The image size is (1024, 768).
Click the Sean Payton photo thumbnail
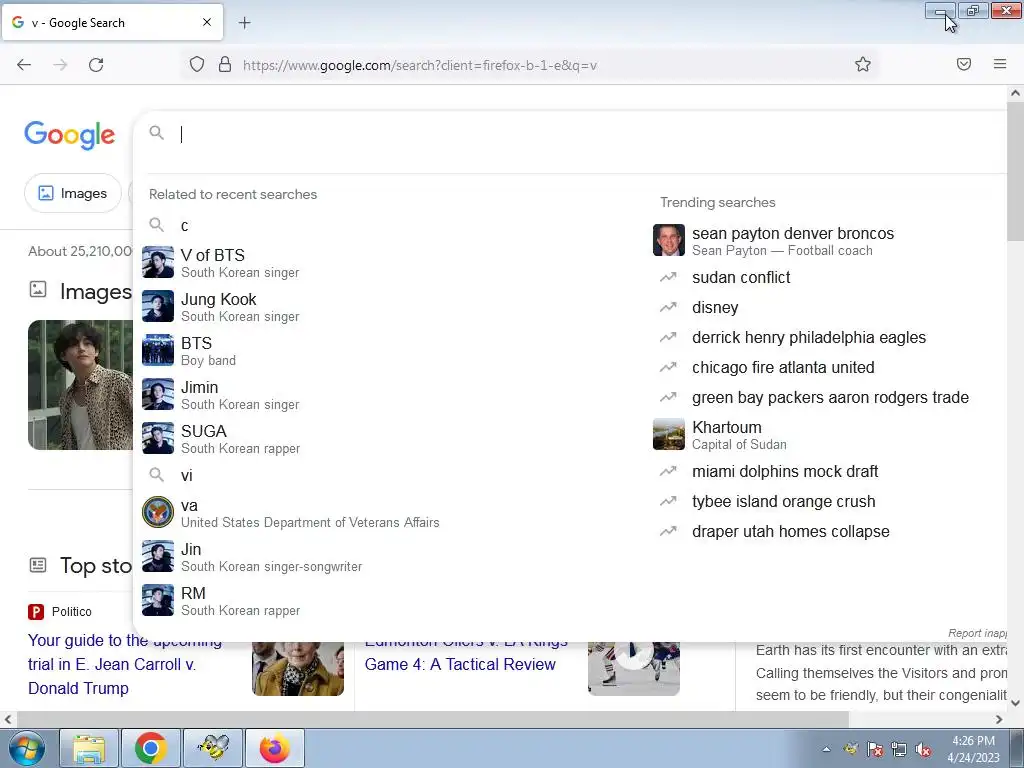[x=669, y=240]
